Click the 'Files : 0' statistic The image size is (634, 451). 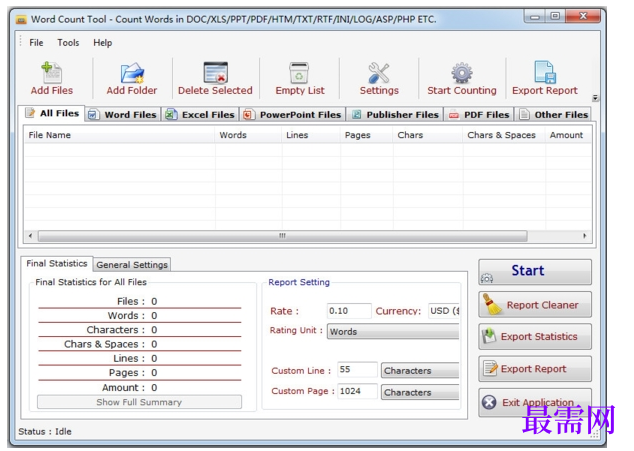[137, 301]
